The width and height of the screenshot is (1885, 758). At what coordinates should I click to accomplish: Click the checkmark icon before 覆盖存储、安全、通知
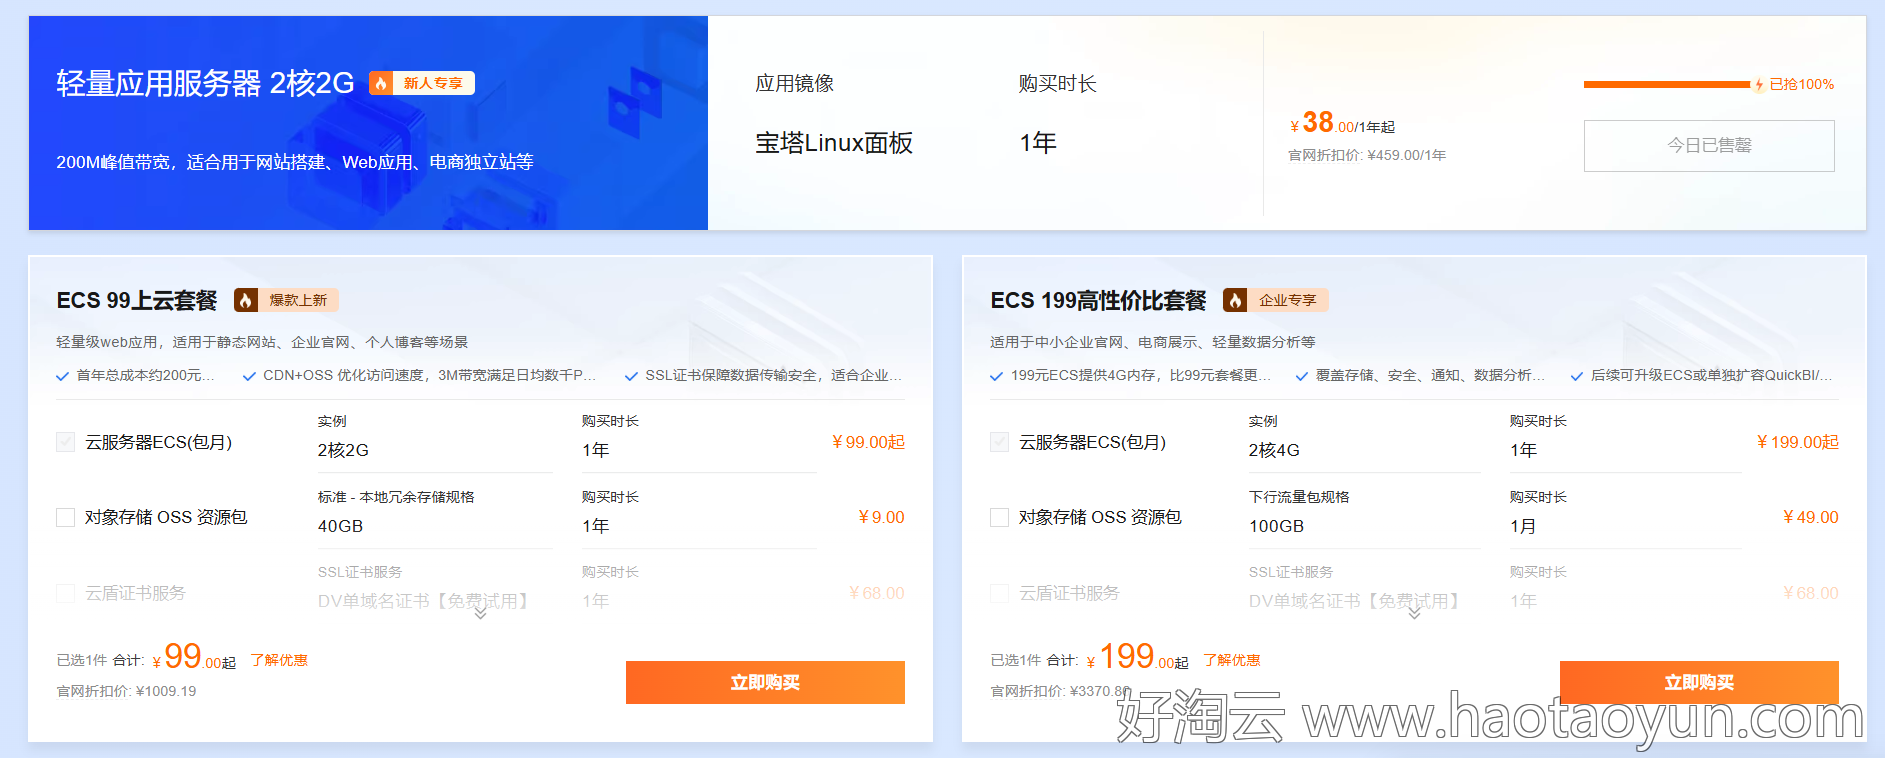(1301, 376)
